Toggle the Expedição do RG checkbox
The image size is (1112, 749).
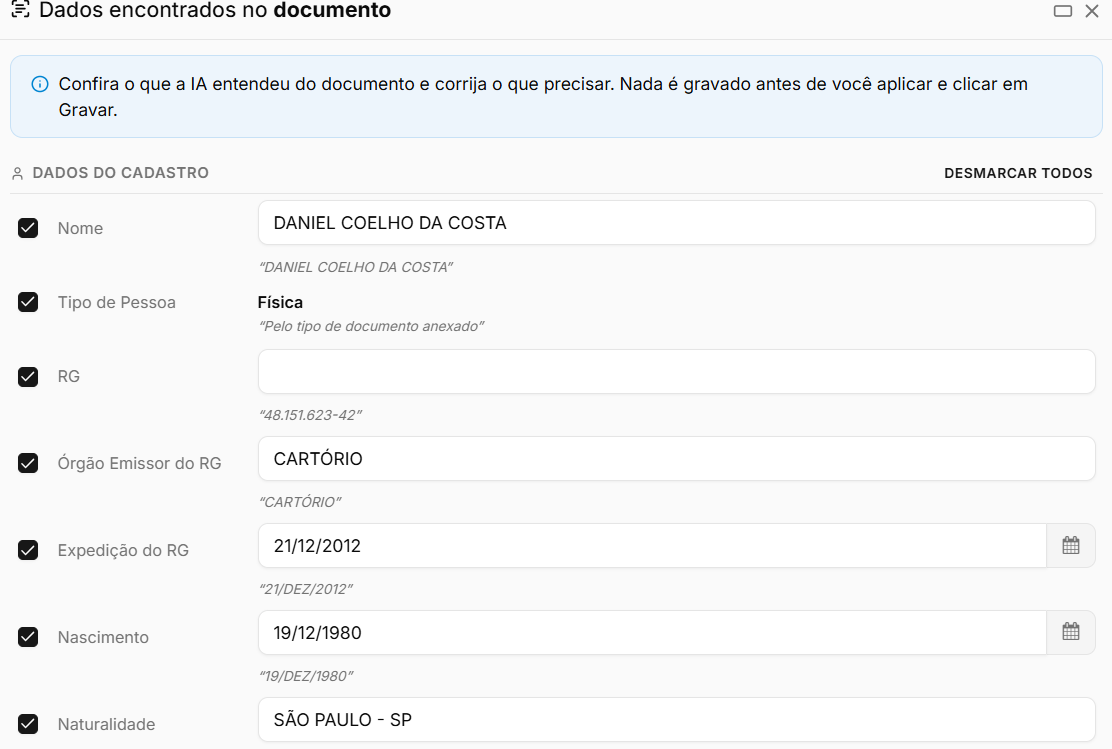click(x=28, y=550)
